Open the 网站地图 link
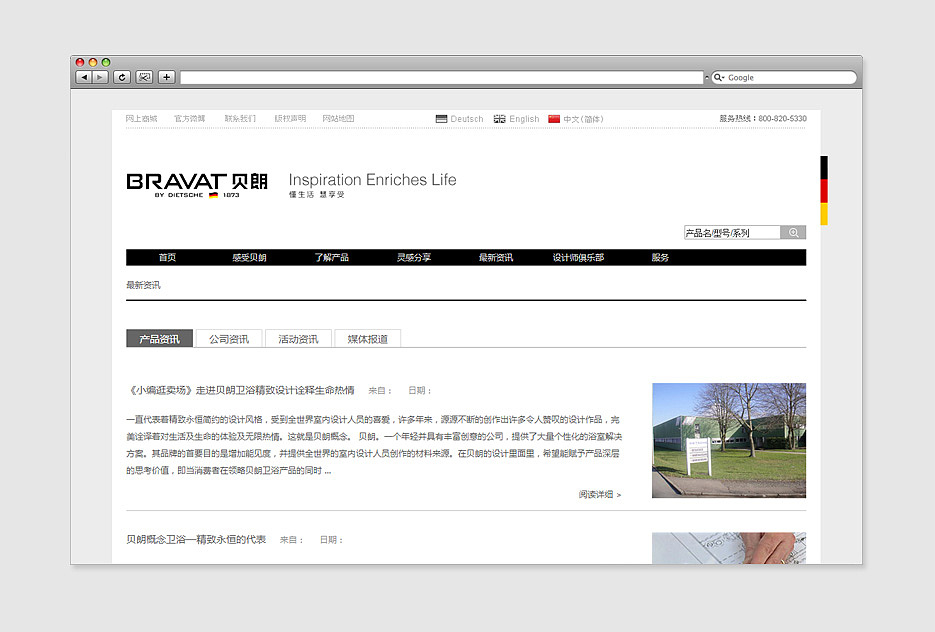 point(339,119)
